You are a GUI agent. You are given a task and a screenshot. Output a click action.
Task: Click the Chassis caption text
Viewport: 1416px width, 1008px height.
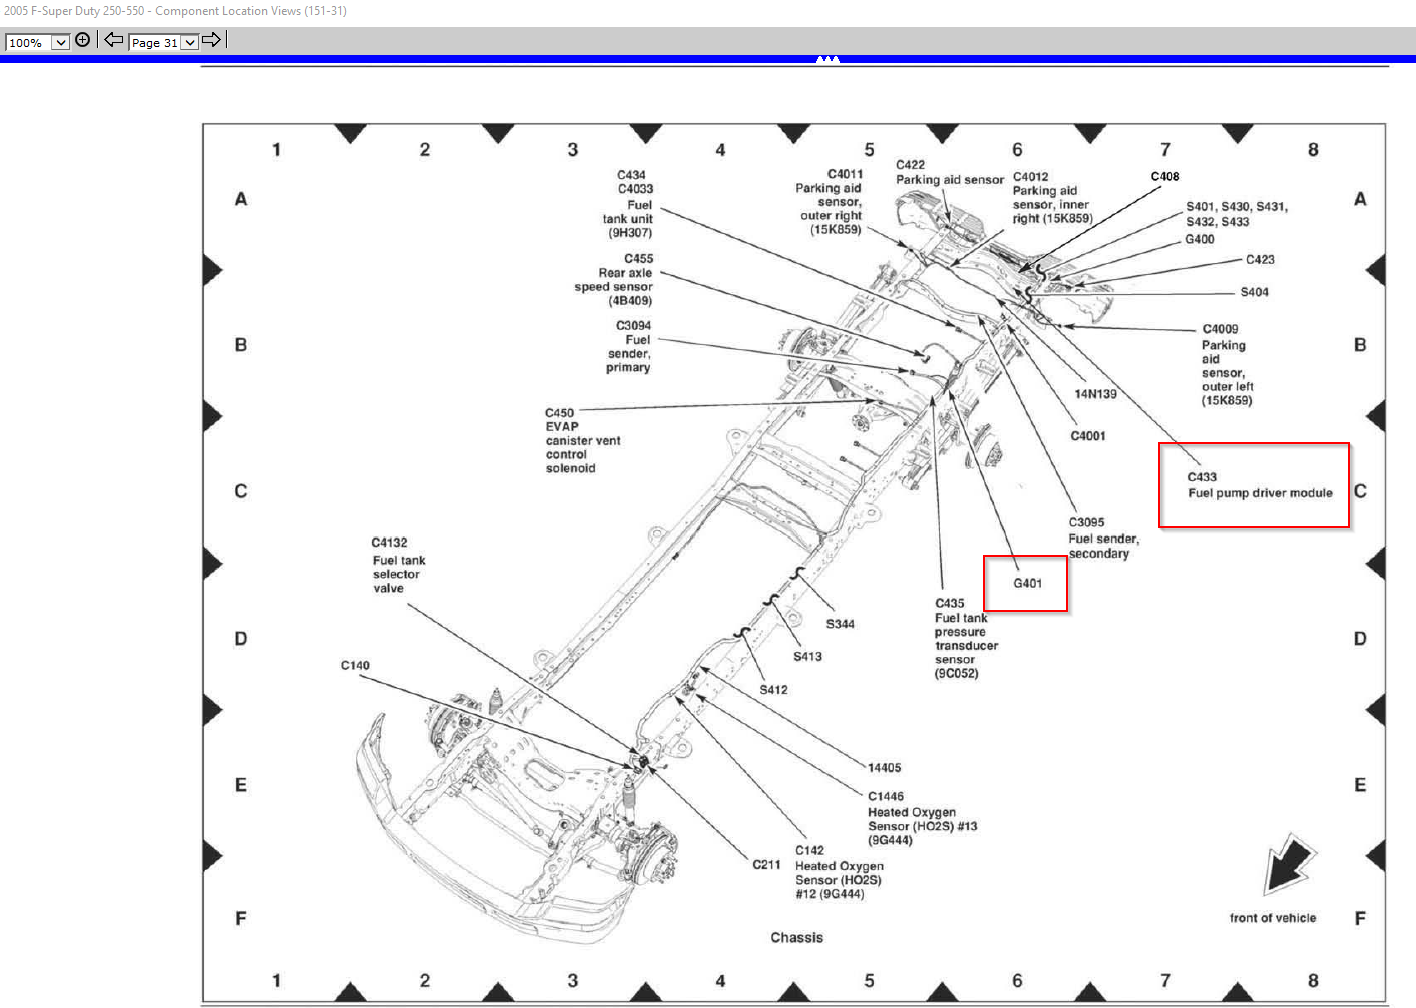pos(795,937)
